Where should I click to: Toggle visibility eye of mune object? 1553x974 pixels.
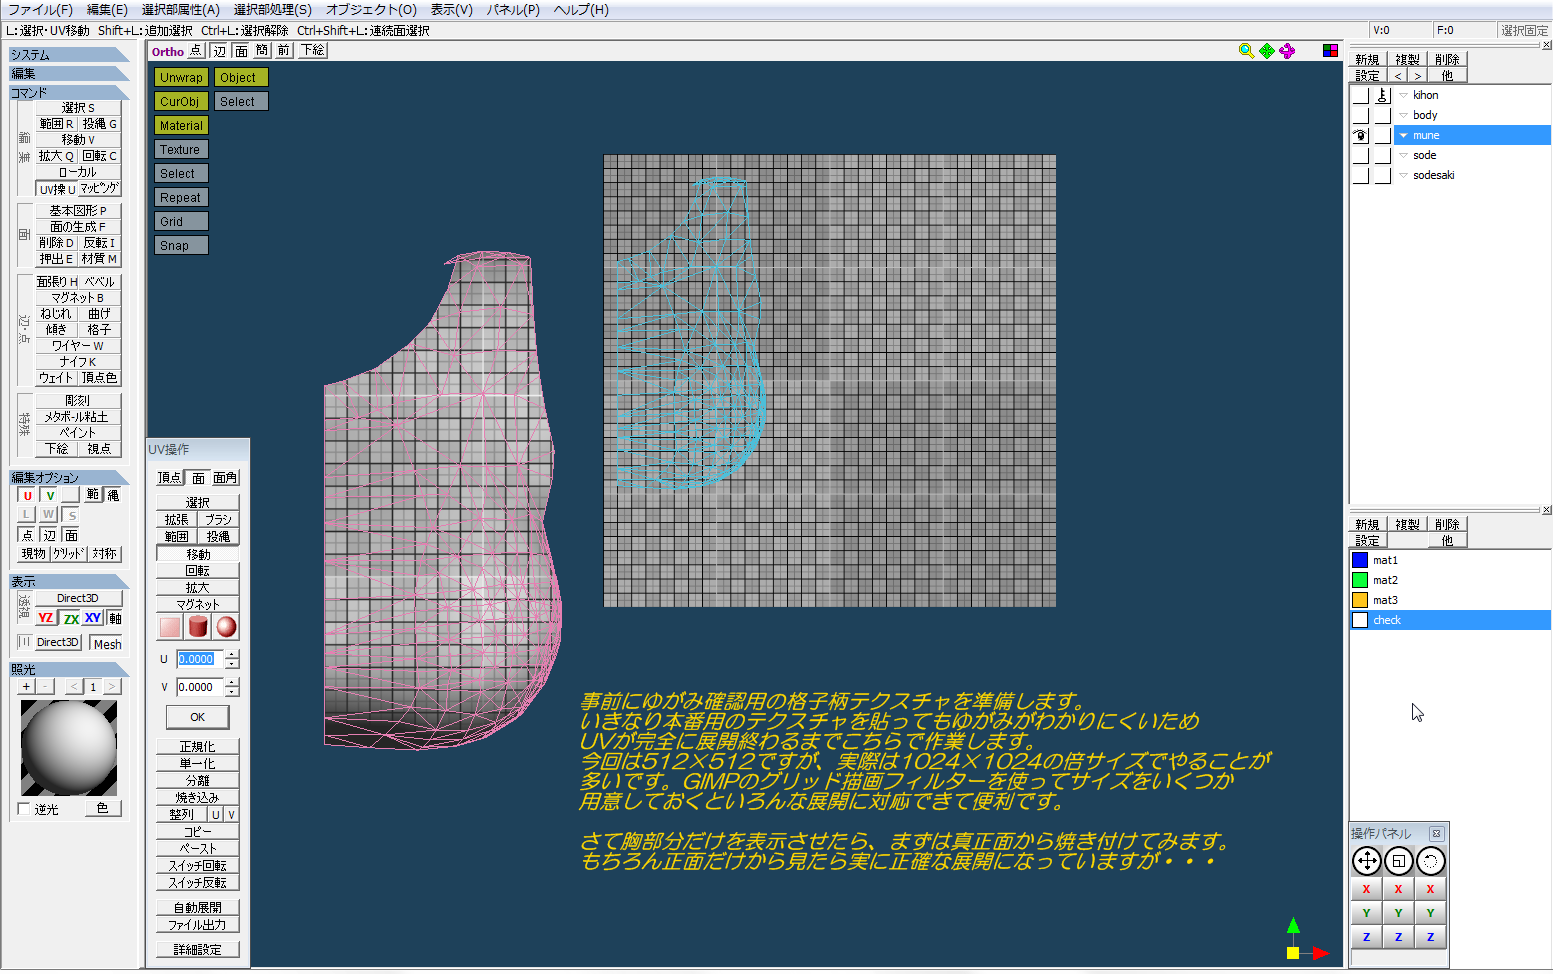[1360, 135]
